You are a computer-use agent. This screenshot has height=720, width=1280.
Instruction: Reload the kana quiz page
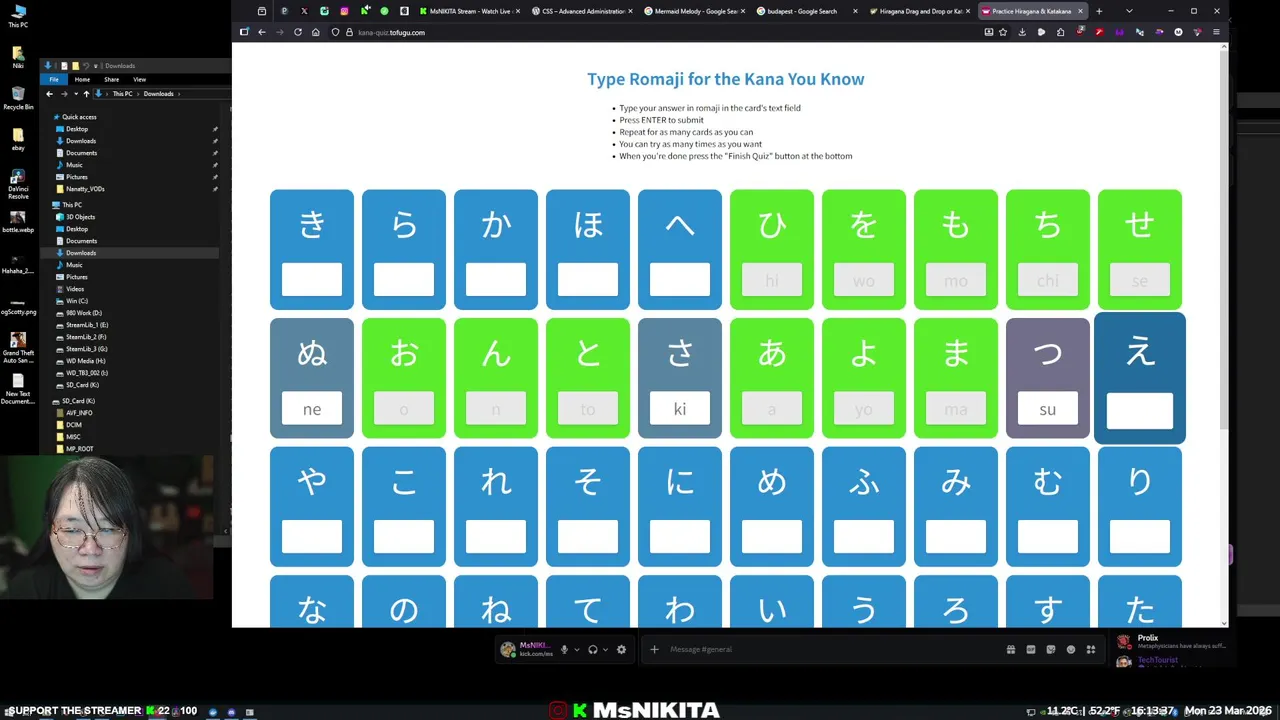(298, 32)
